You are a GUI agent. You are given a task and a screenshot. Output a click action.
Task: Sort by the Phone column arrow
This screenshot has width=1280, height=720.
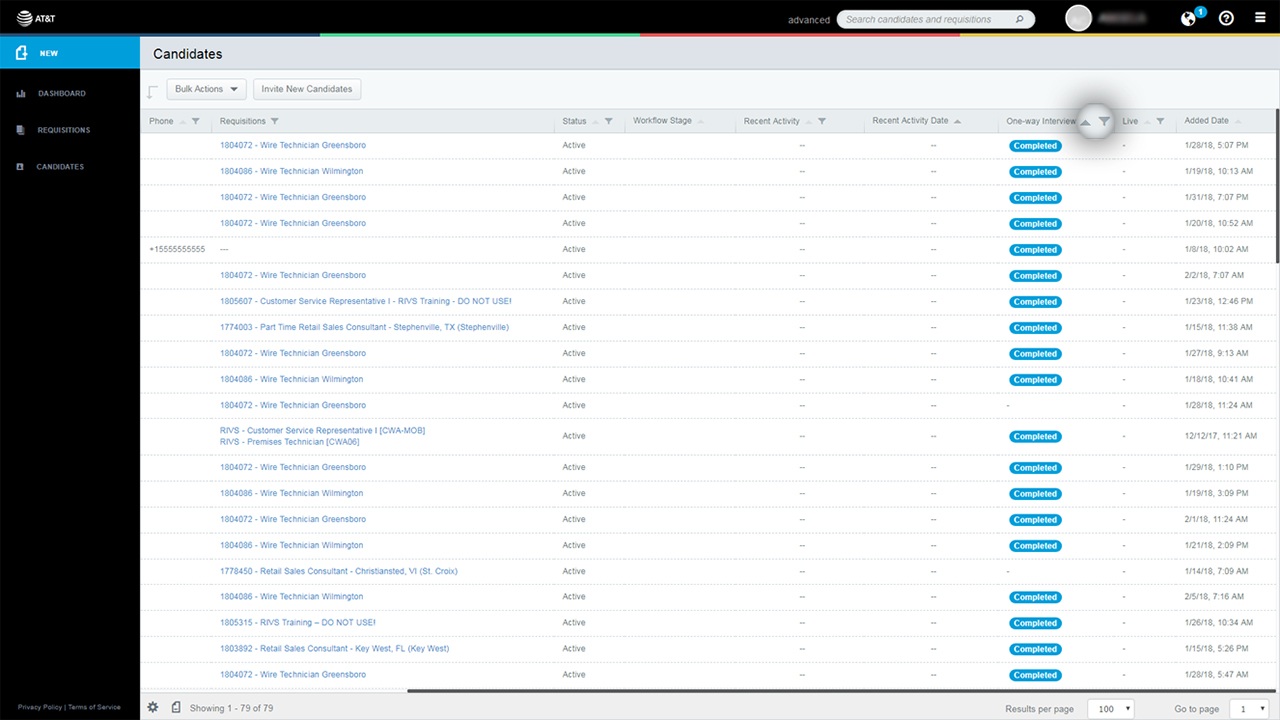coord(182,122)
